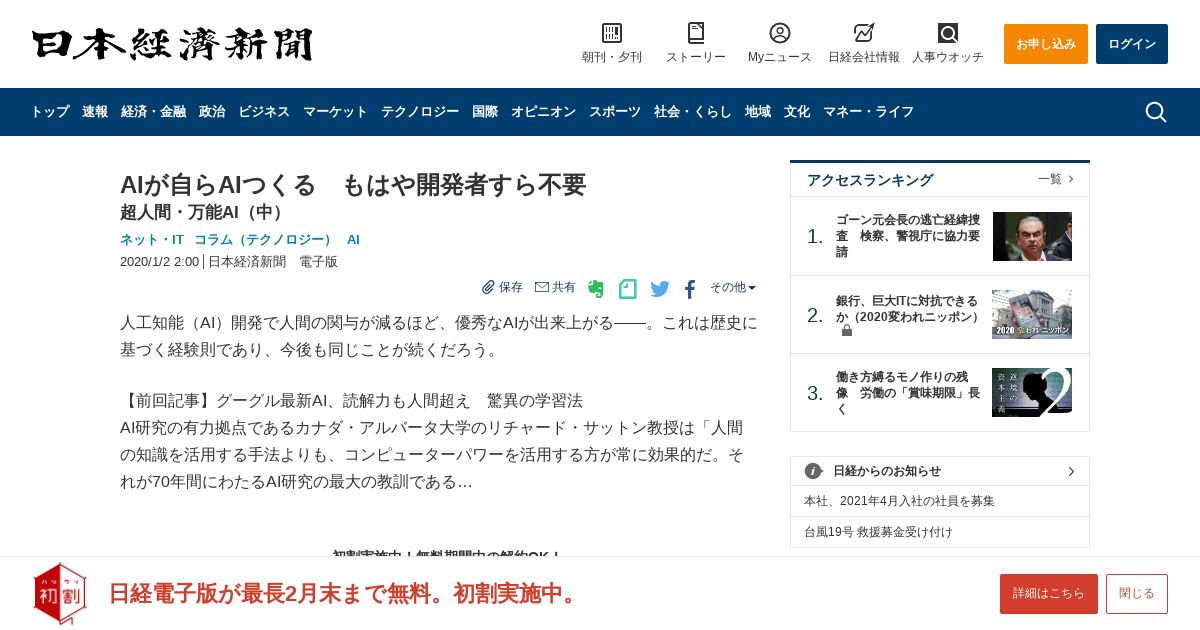Viewport: 1200px width, 630px height.
Task: Select 地域 in navigation bar
Action: click(758, 112)
